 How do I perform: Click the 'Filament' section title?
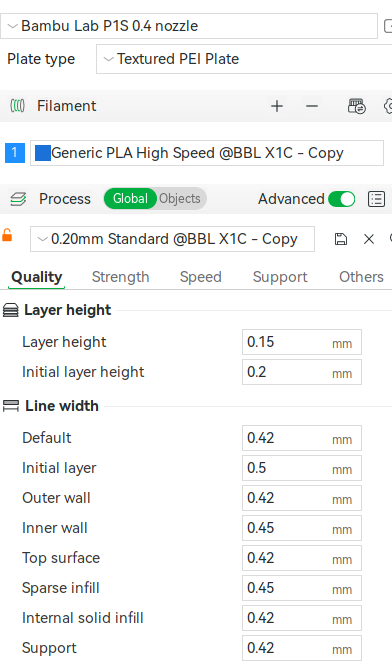pyautogui.click(x=67, y=106)
